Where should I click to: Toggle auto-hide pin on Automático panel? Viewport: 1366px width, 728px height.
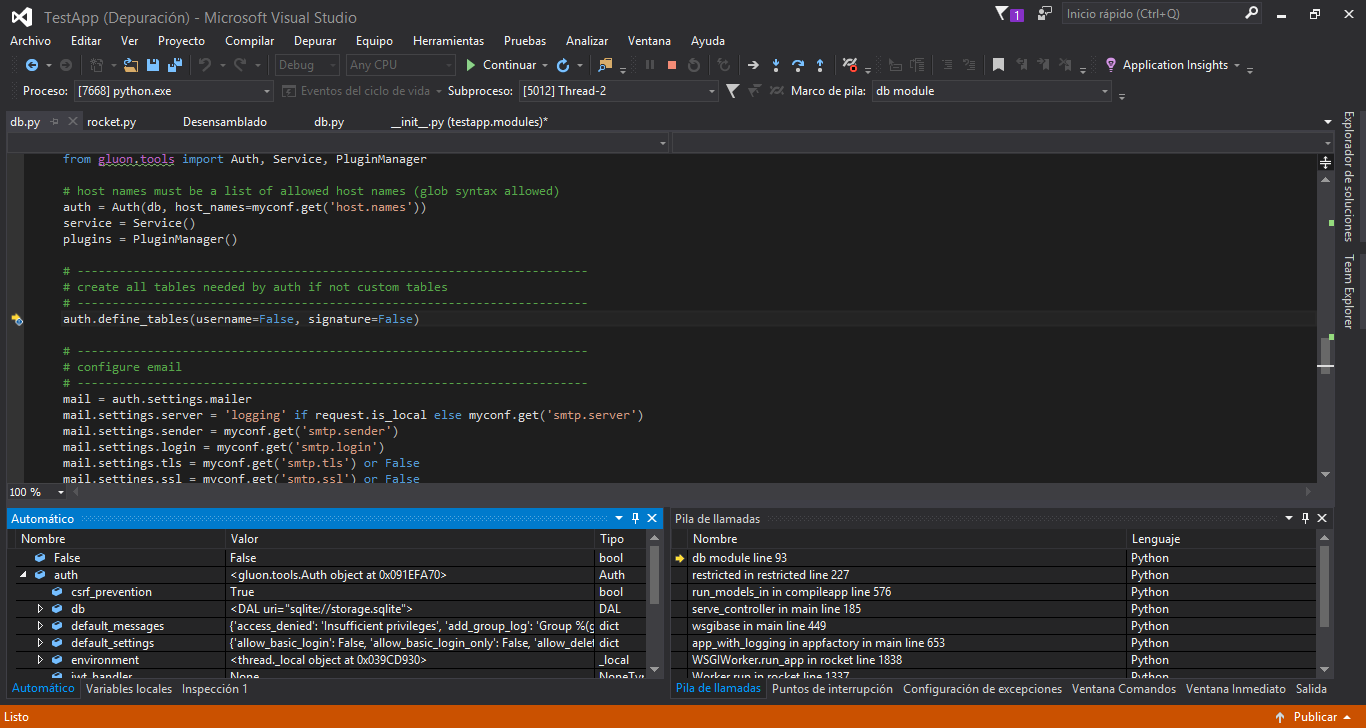click(635, 519)
